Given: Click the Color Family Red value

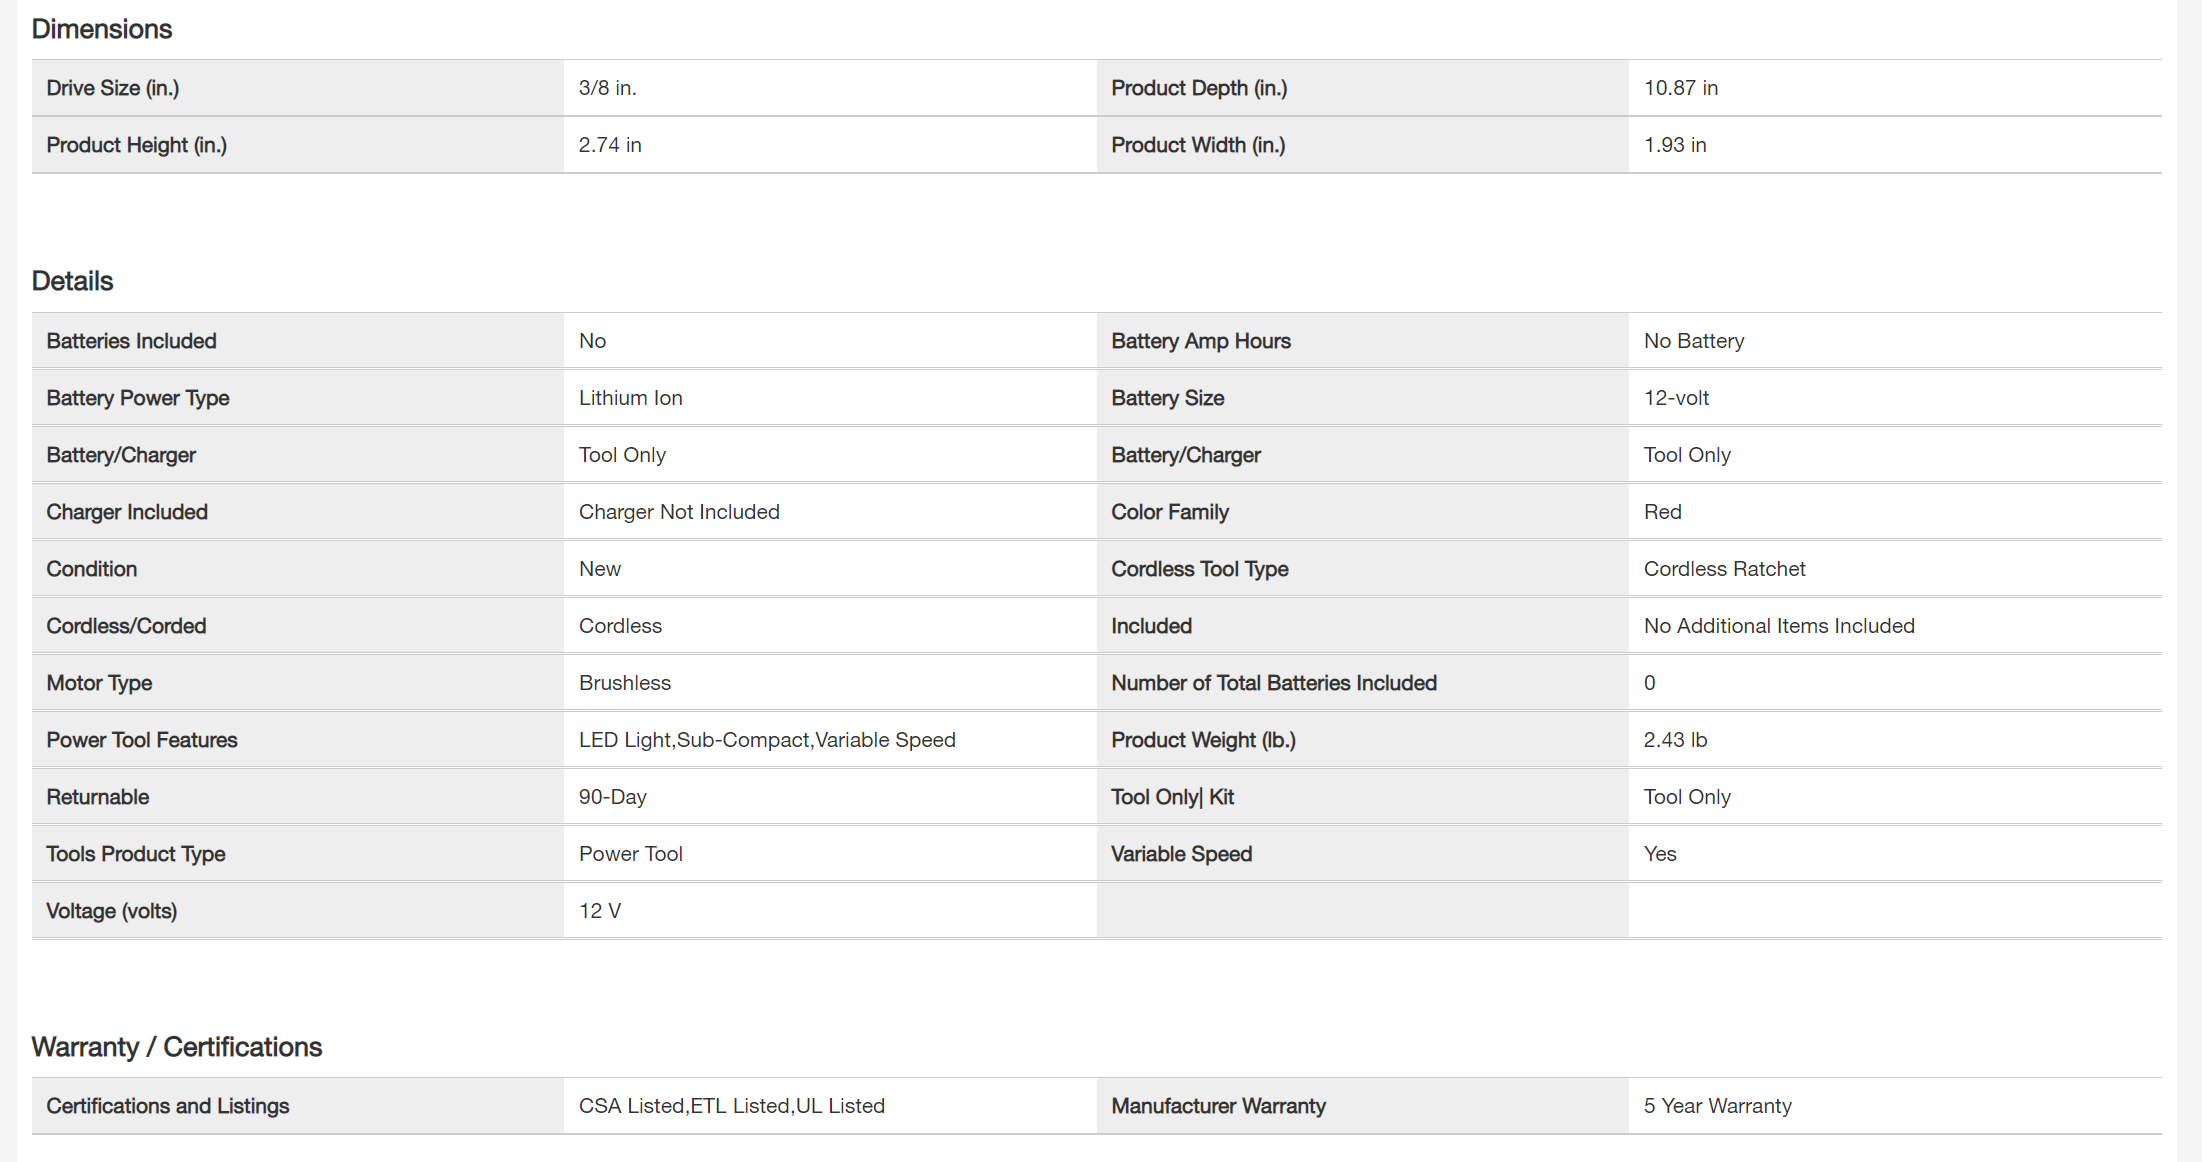Looking at the screenshot, I should click(x=1662, y=512).
